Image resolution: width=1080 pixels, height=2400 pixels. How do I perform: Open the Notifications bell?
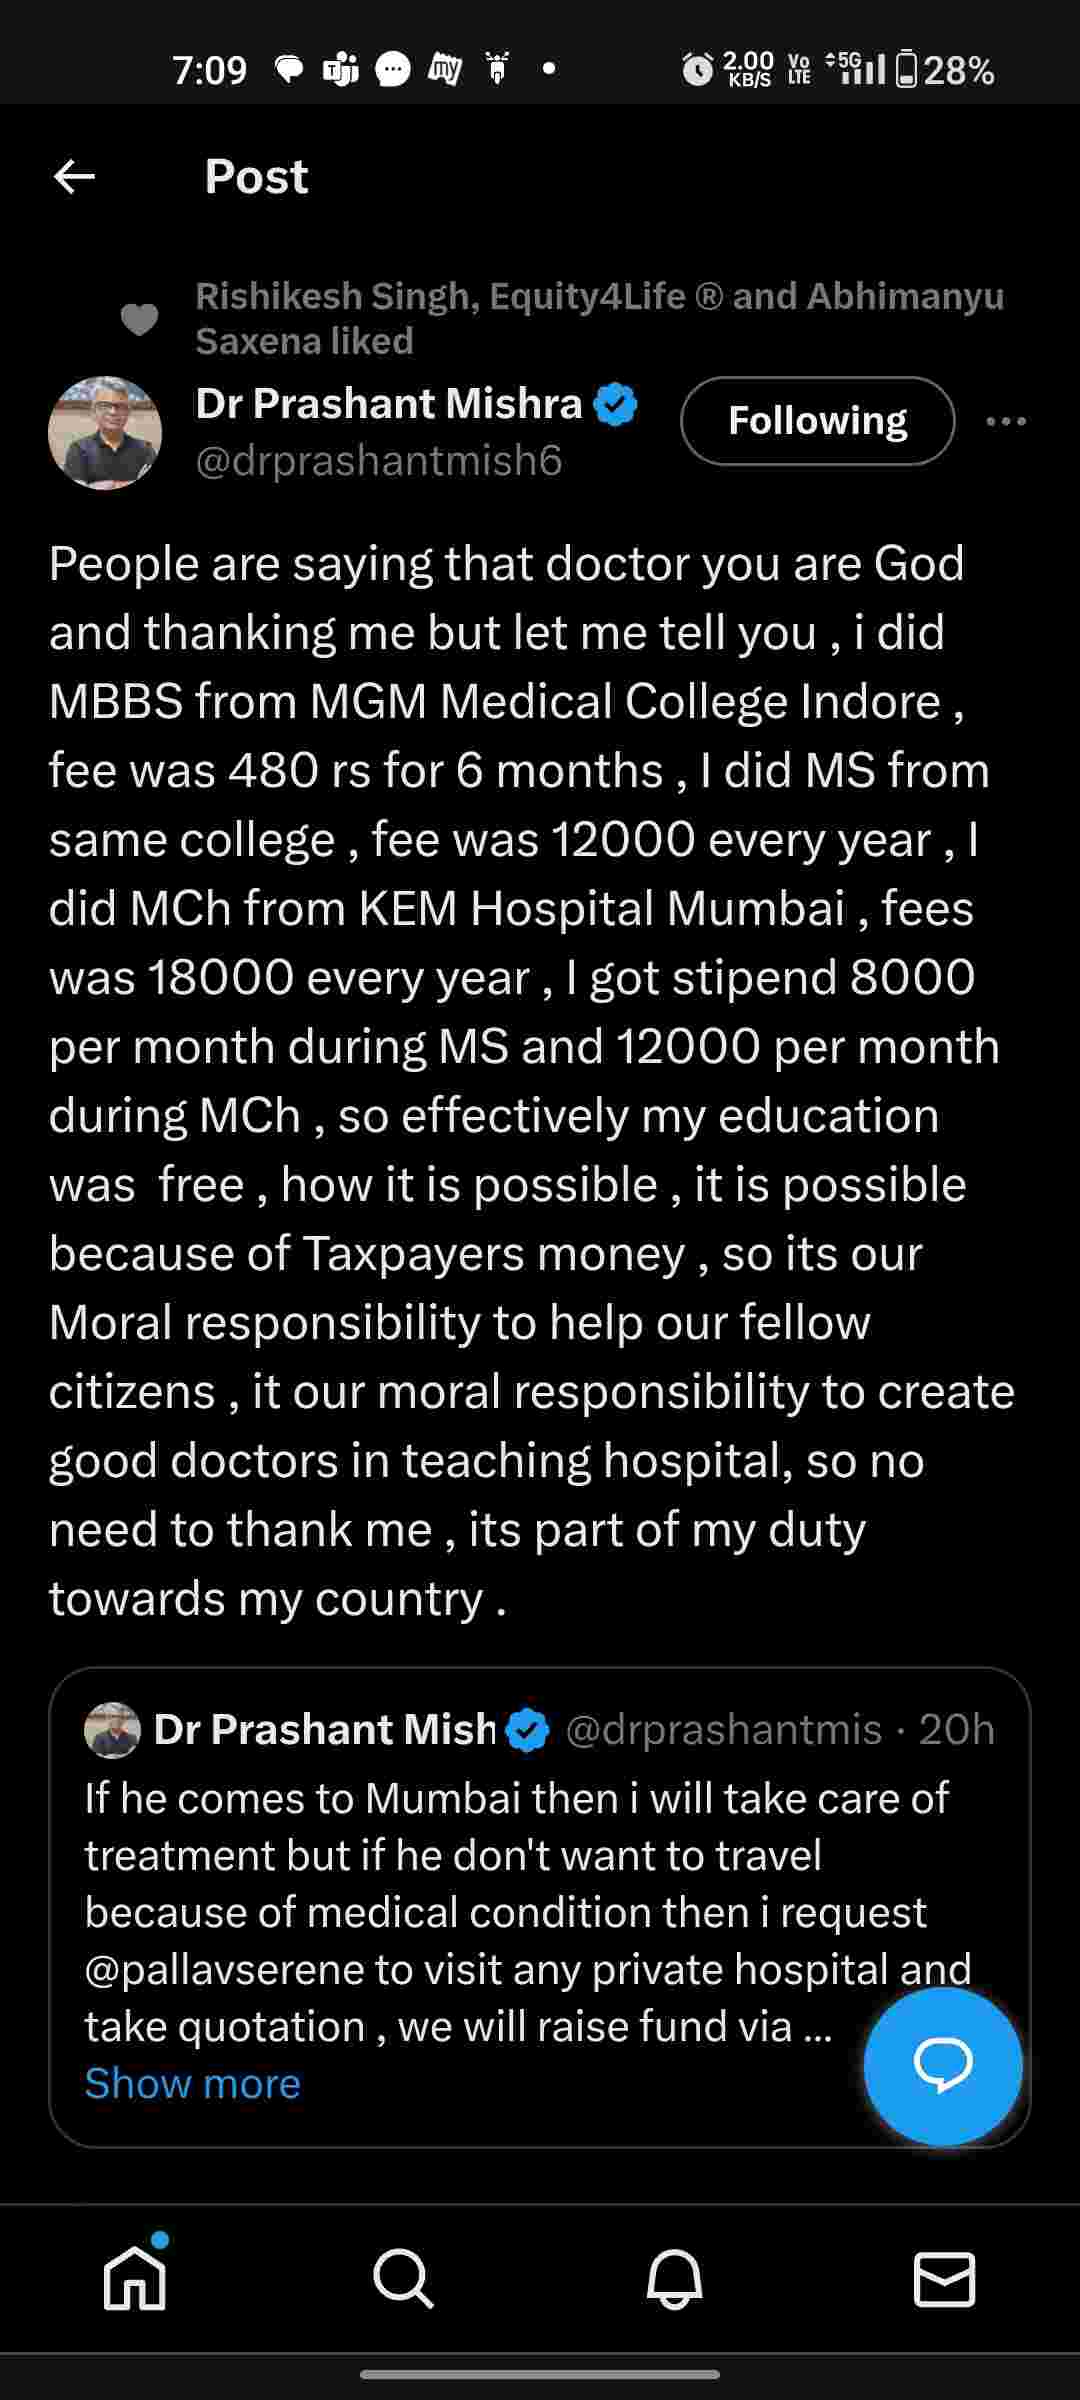pyautogui.click(x=674, y=2279)
